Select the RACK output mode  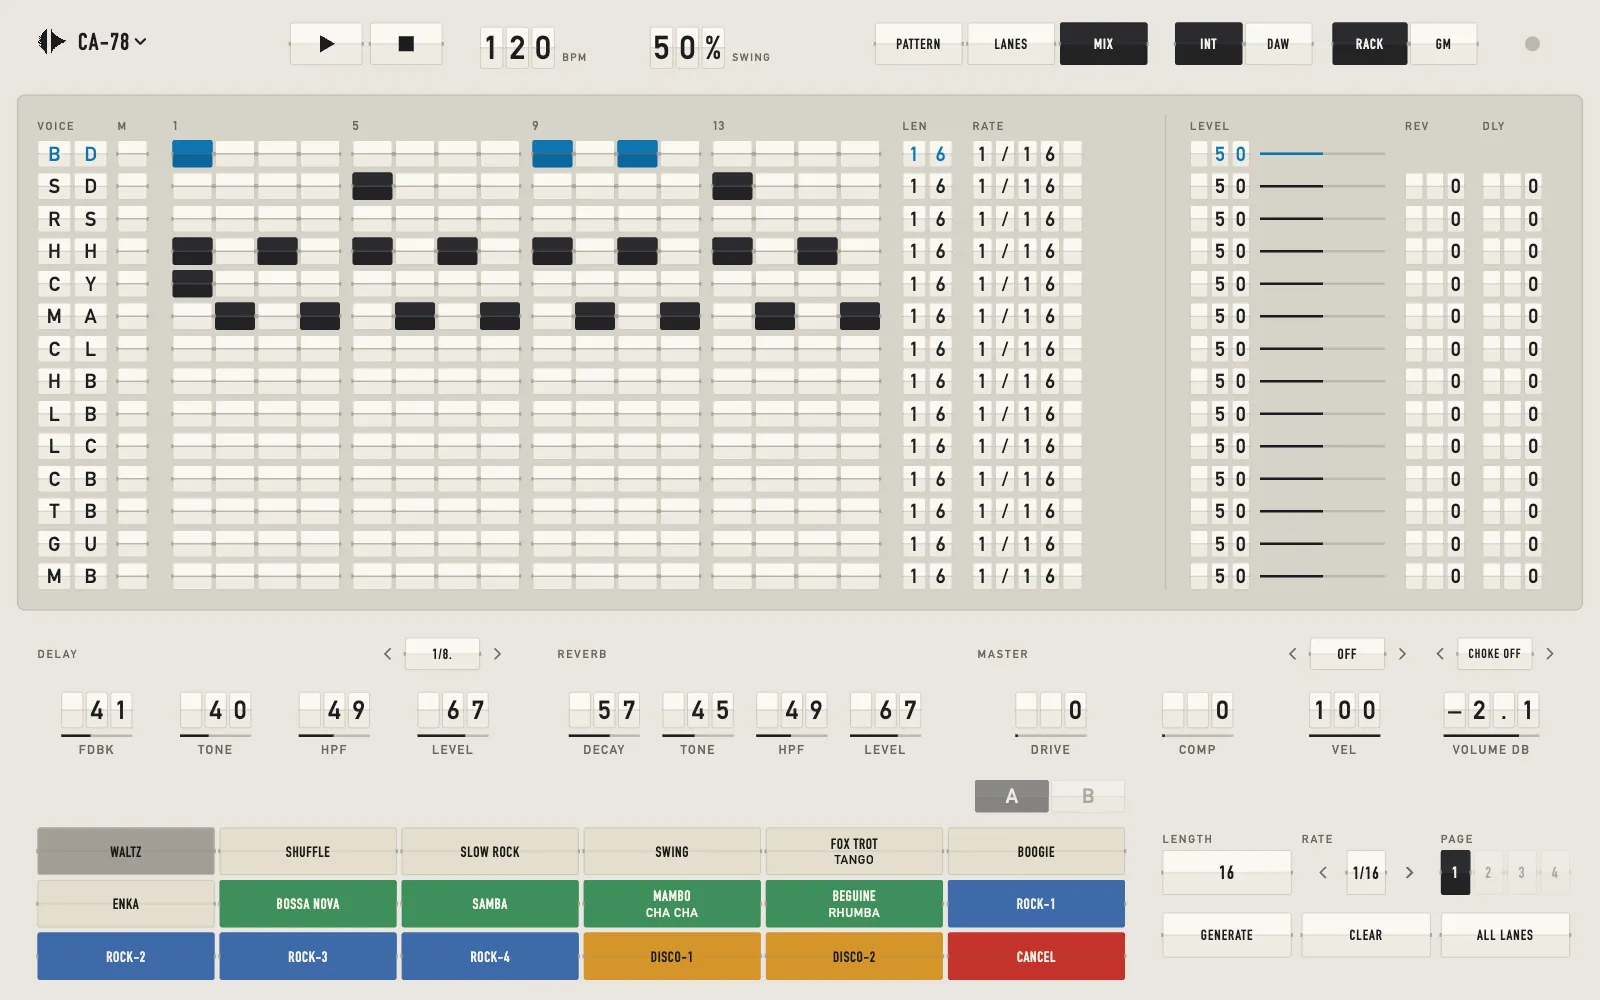click(1369, 44)
